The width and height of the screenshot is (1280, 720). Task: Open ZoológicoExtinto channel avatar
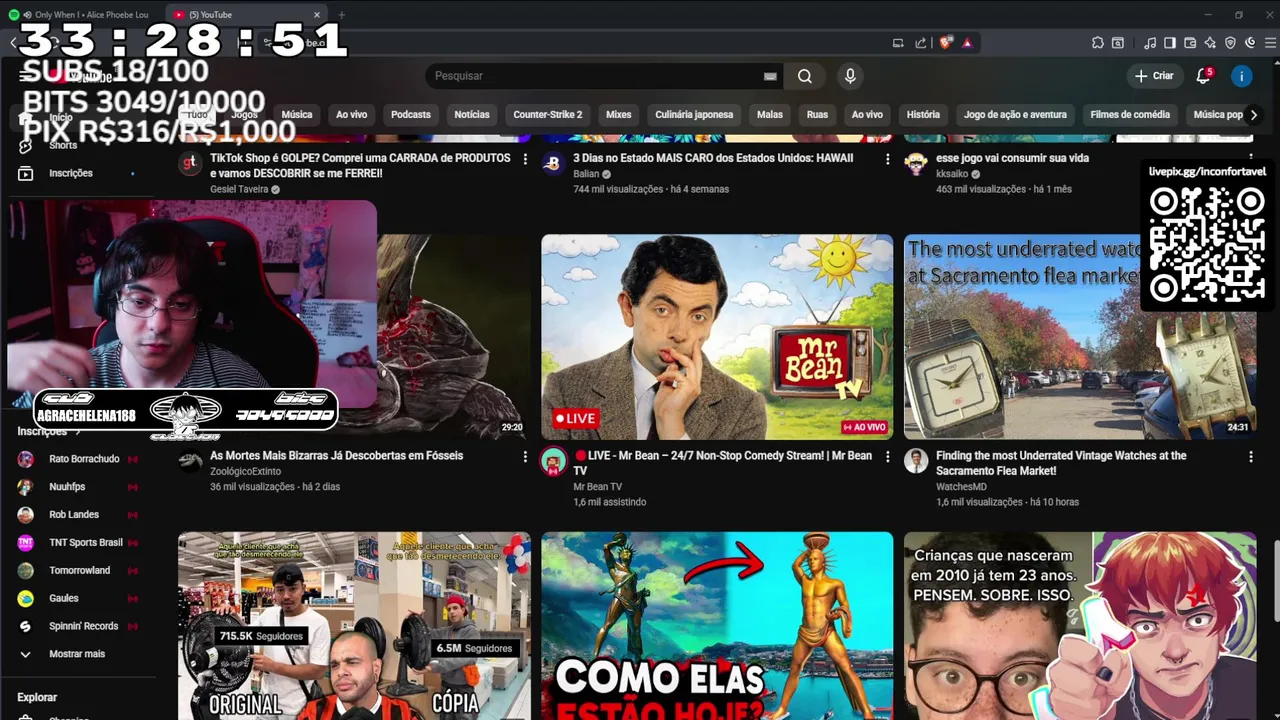(x=190, y=461)
